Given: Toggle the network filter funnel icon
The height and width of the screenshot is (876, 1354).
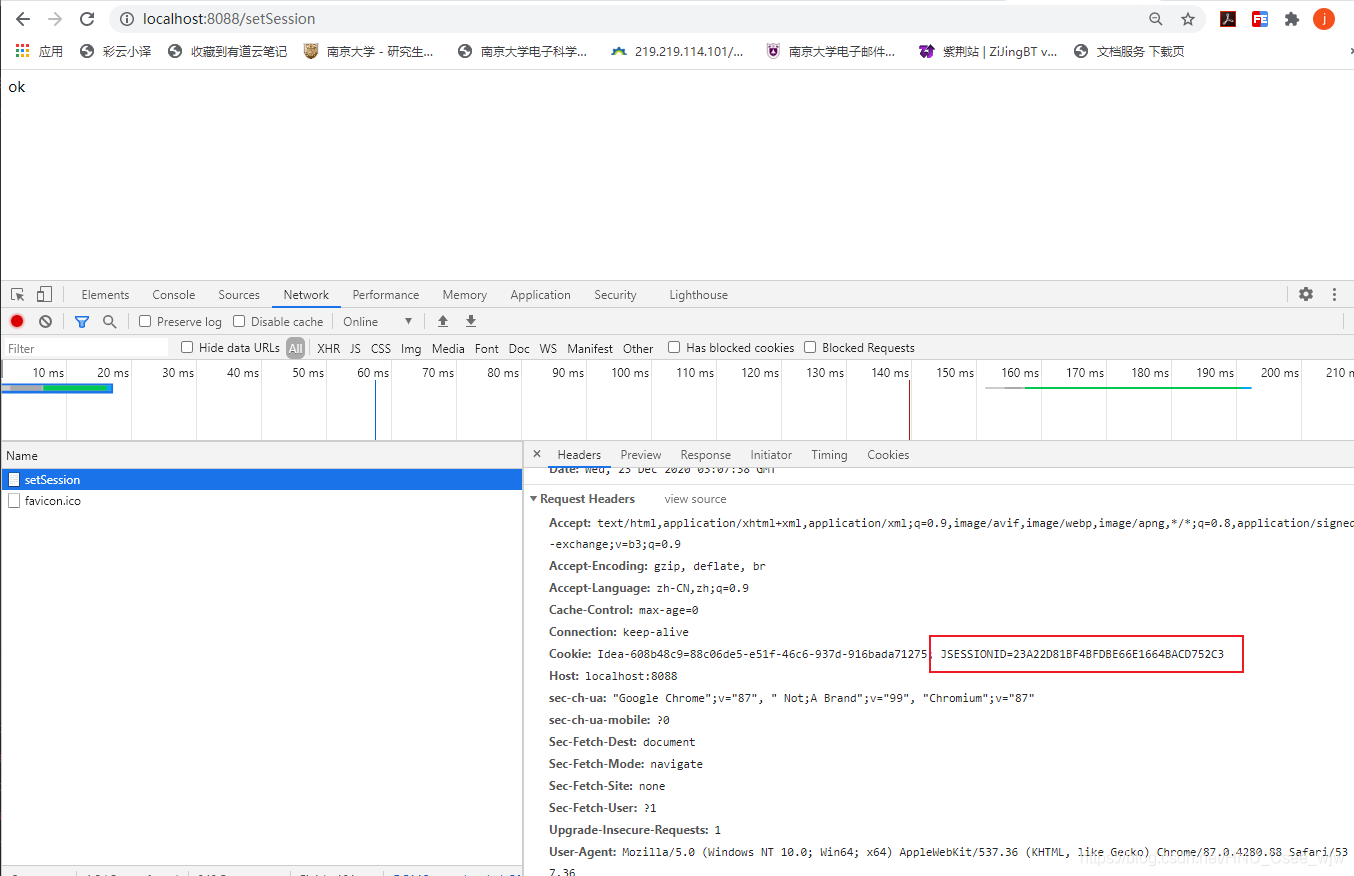Looking at the screenshot, I should click(x=82, y=321).
